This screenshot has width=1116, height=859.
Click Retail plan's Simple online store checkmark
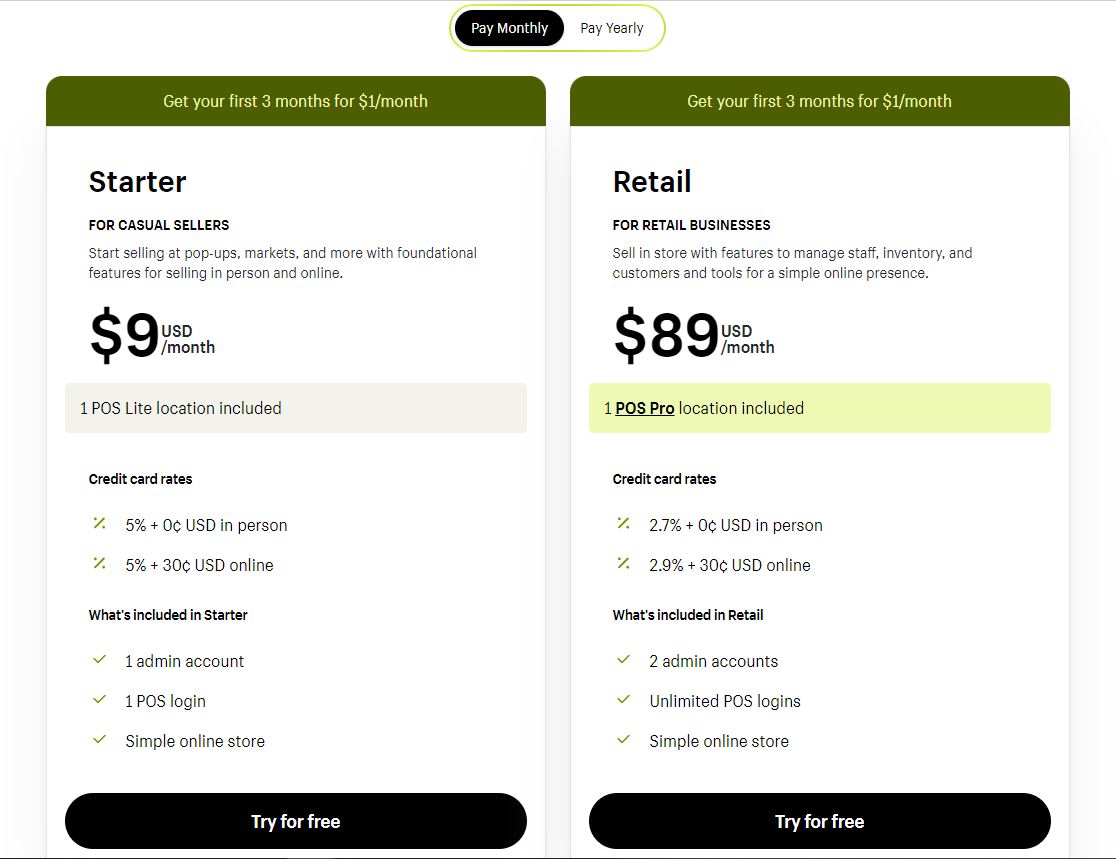coord(623,739)
